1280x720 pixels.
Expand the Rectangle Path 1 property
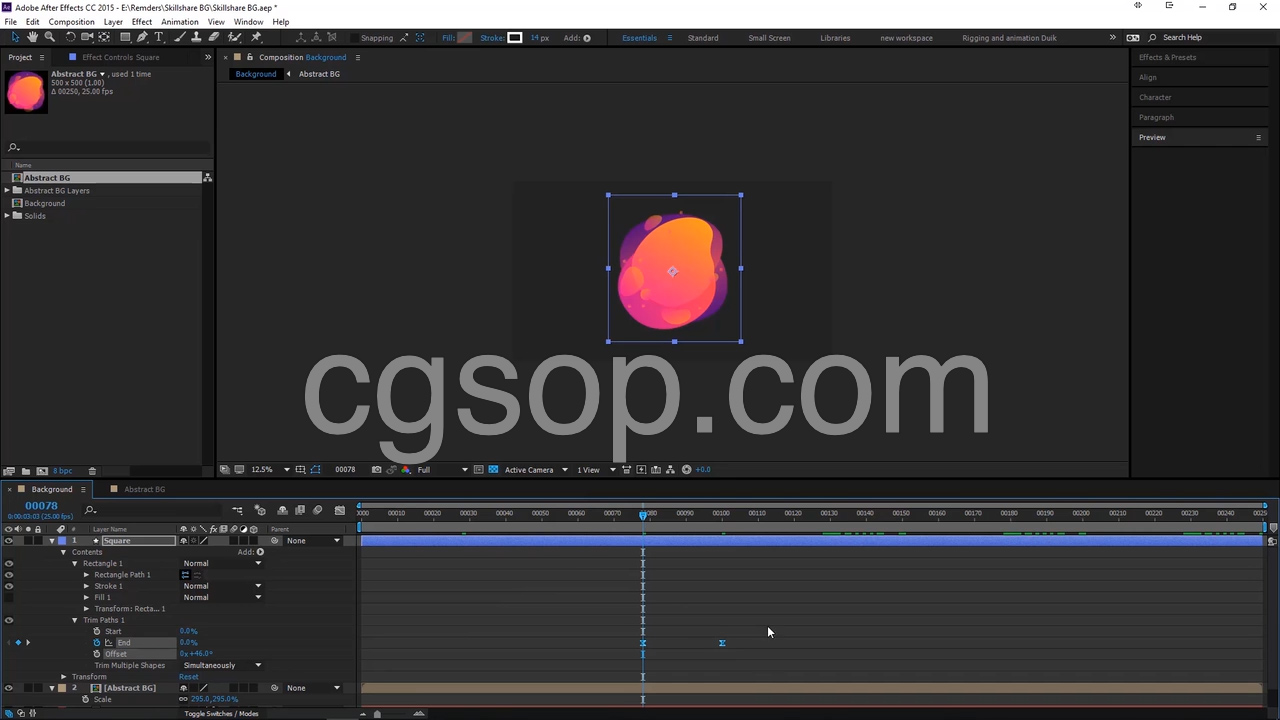point(86,575)
